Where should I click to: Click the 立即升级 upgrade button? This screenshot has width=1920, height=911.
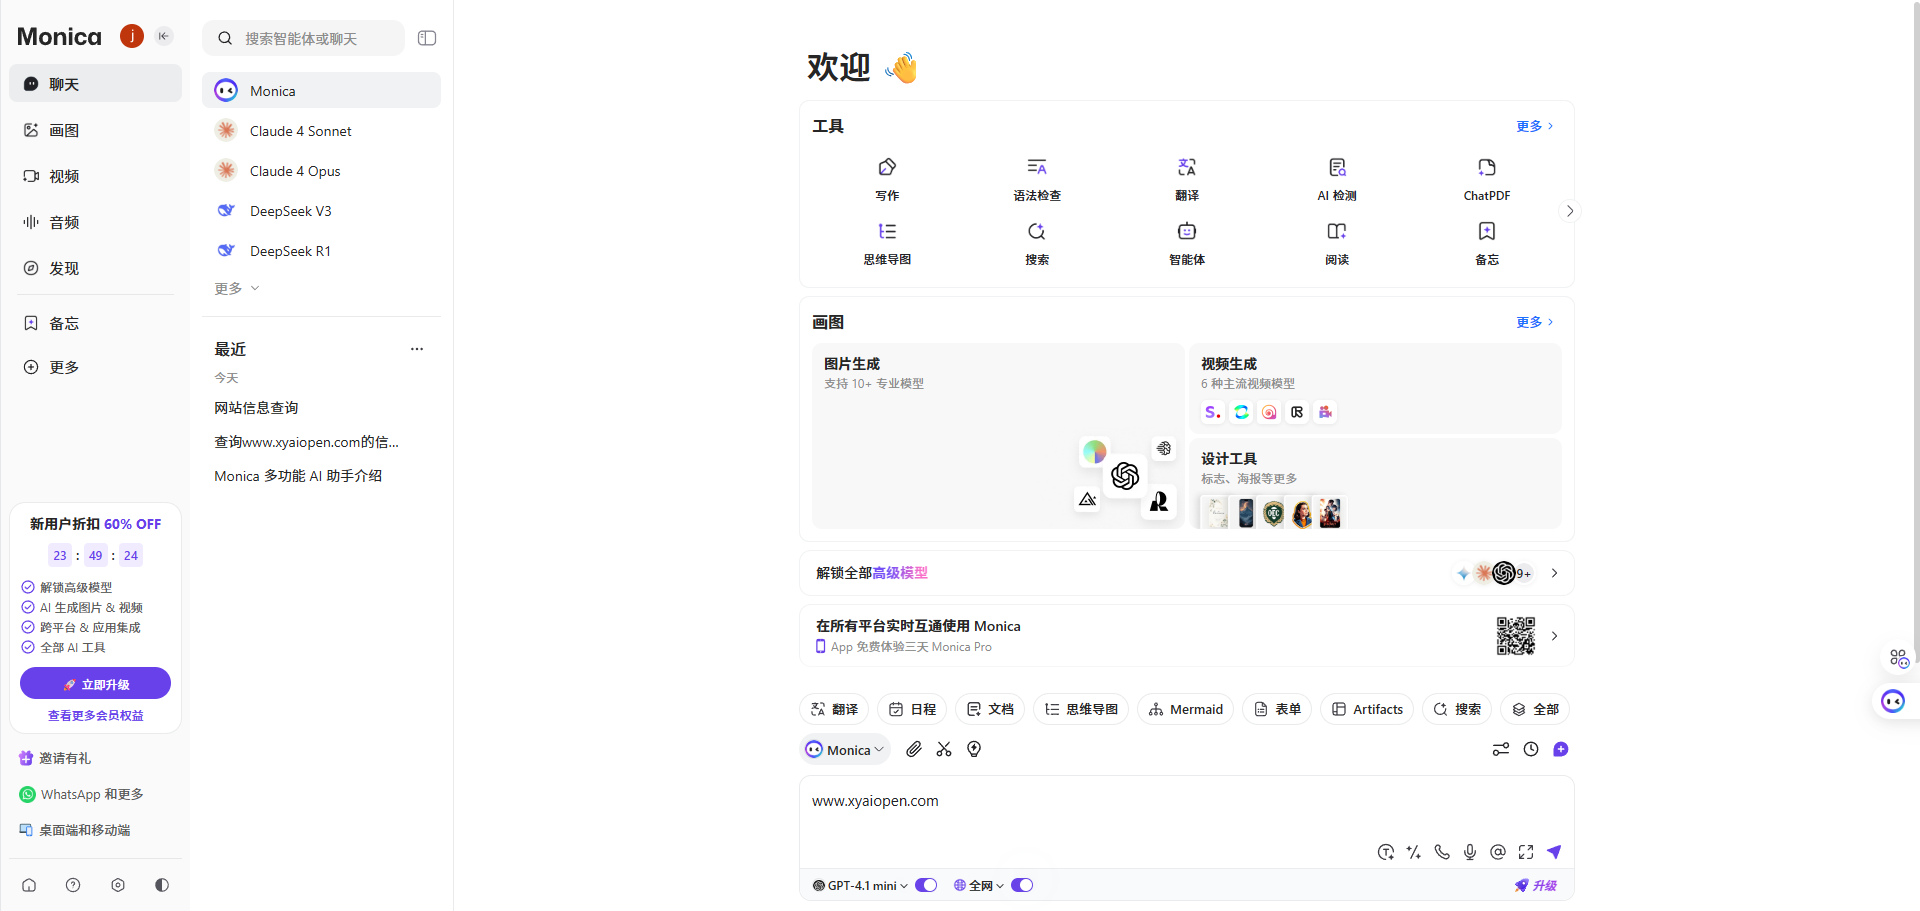click(96, 684)
